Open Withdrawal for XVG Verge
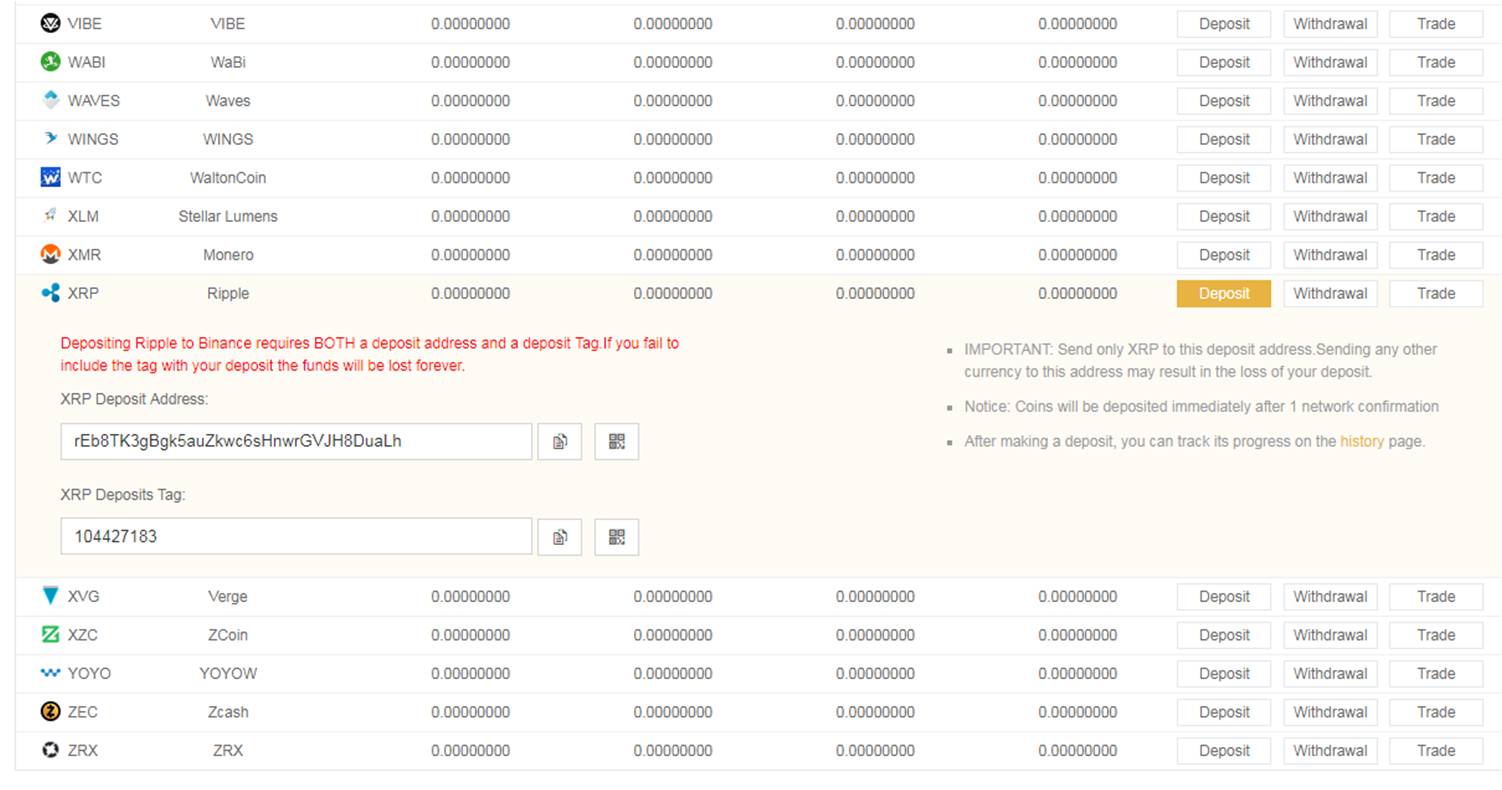The image size is (1502, 790). pyautogui.click(x=1330, y=596)
